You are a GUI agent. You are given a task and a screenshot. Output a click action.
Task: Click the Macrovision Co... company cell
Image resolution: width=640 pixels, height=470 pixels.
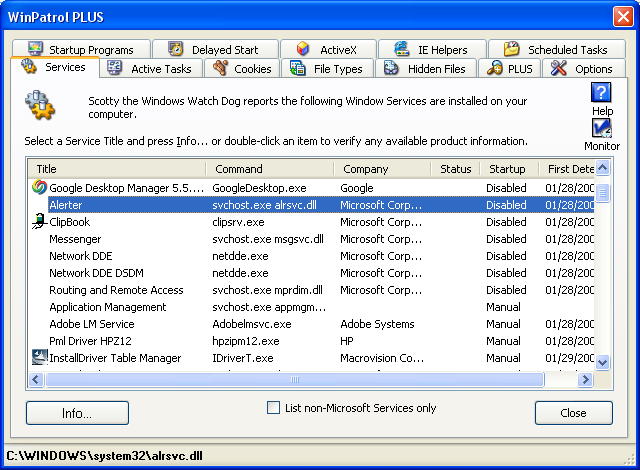(382, 358)
